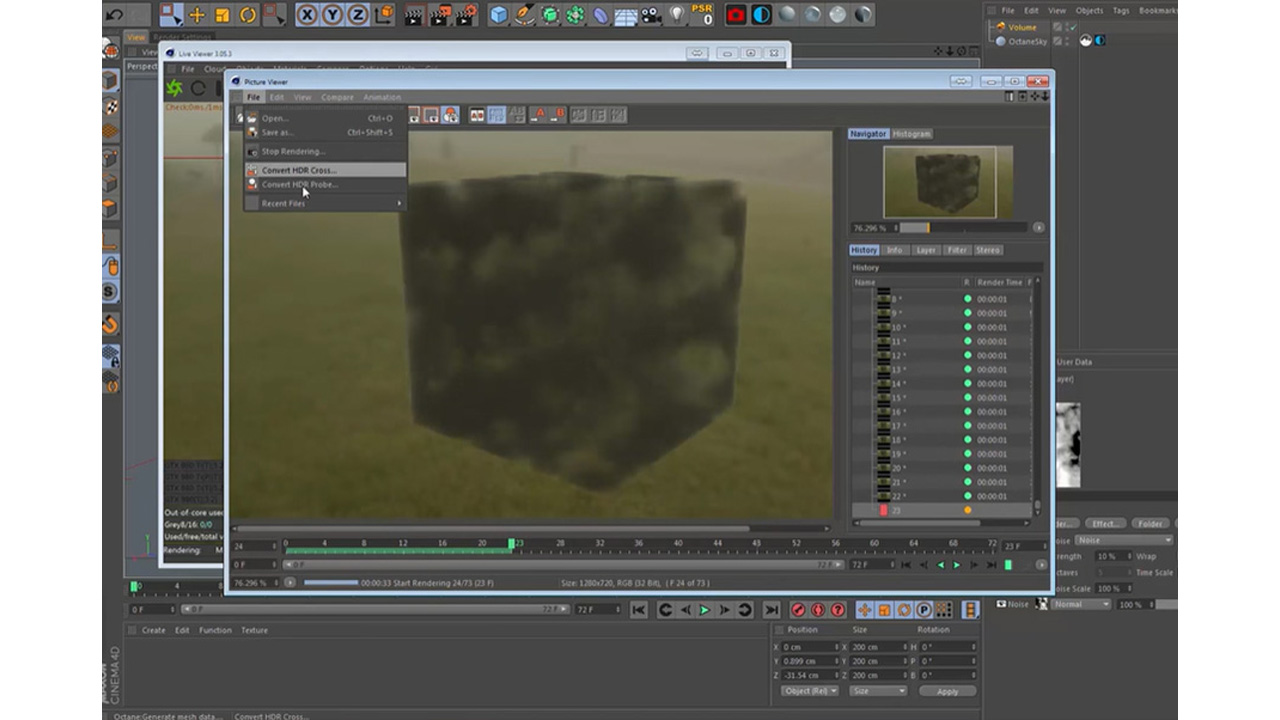Open the Compare menu in Picture Viewer
Viewport: 1280px width, 720px height.
337,97
